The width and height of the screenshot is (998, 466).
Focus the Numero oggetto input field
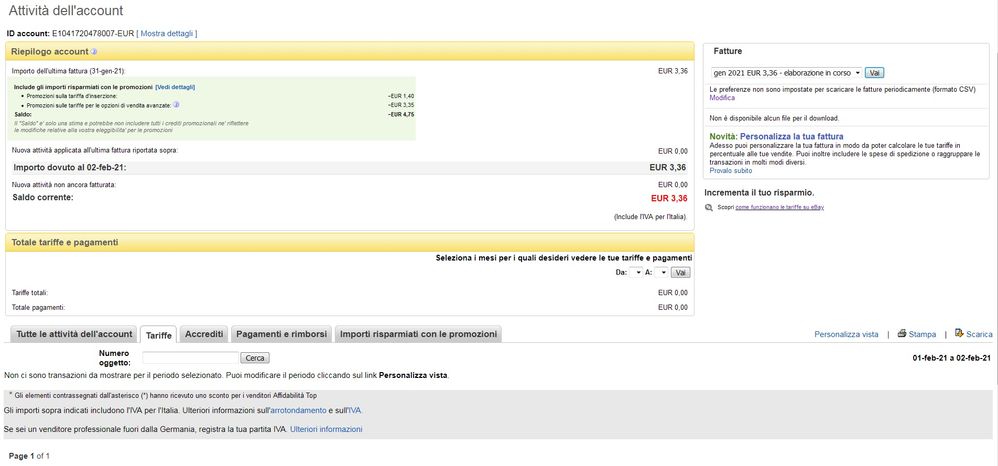point(190,358)
